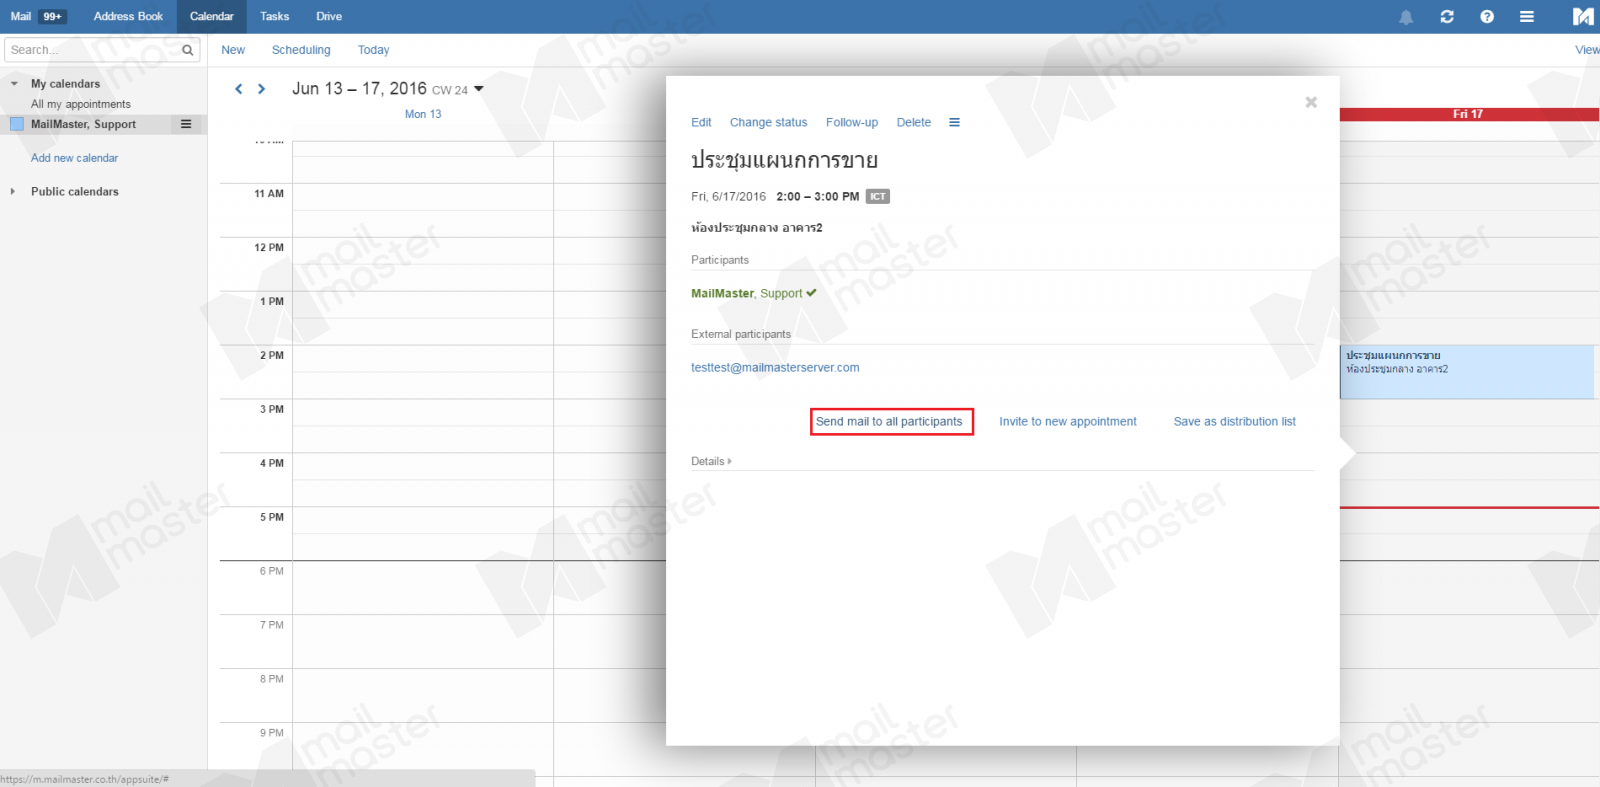Click Mon 13 day header

[423, 114]
